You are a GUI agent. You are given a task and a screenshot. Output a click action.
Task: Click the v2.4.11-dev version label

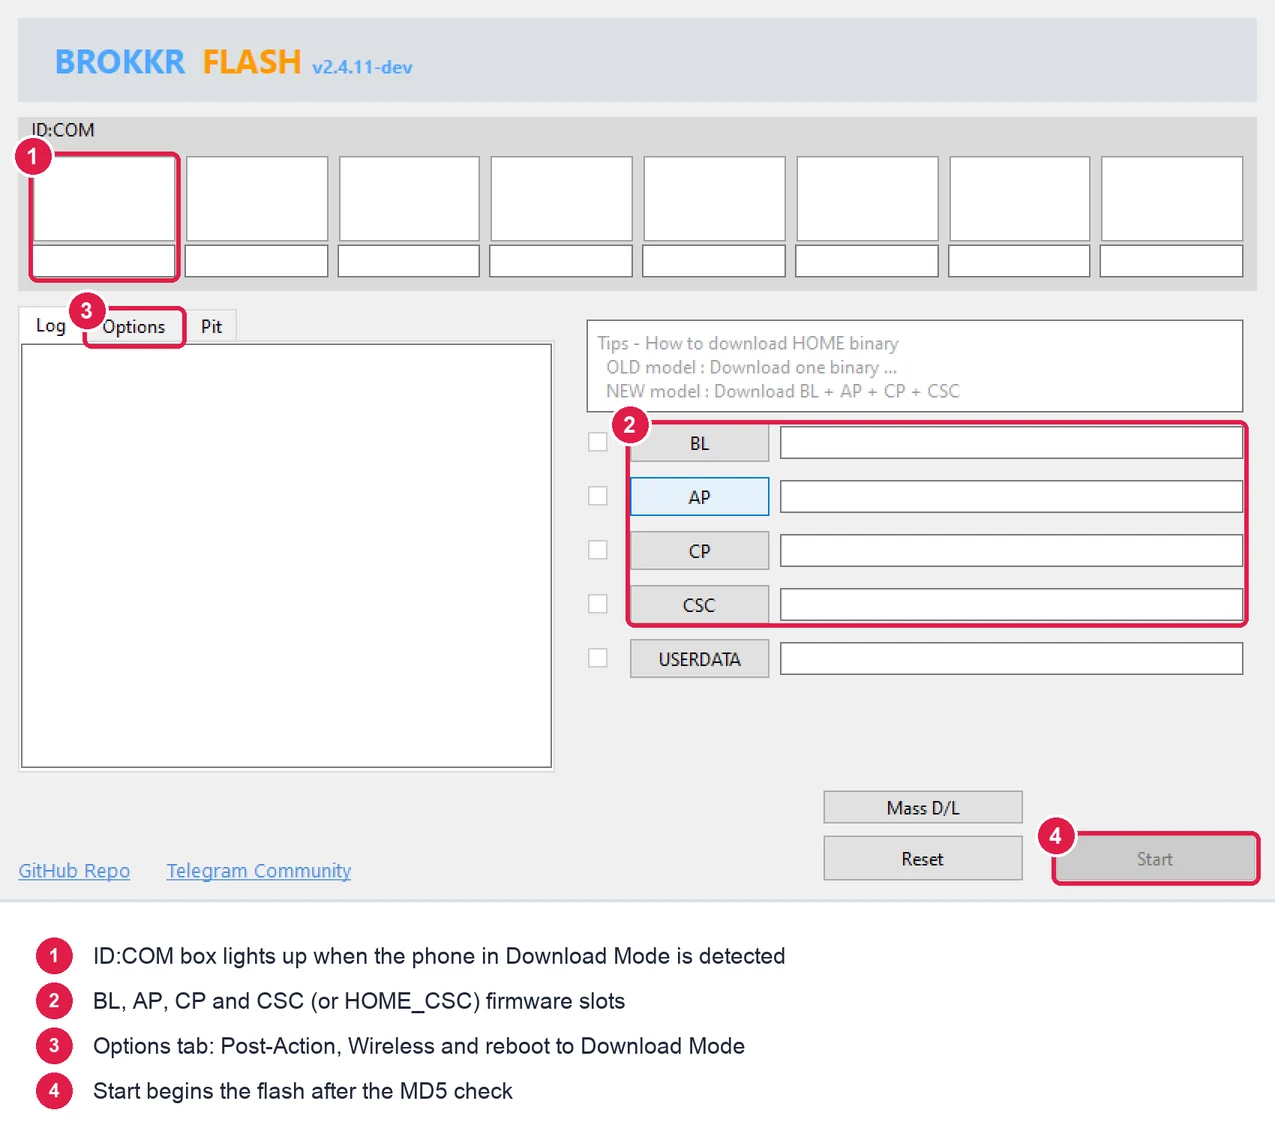tap(362, 67)
